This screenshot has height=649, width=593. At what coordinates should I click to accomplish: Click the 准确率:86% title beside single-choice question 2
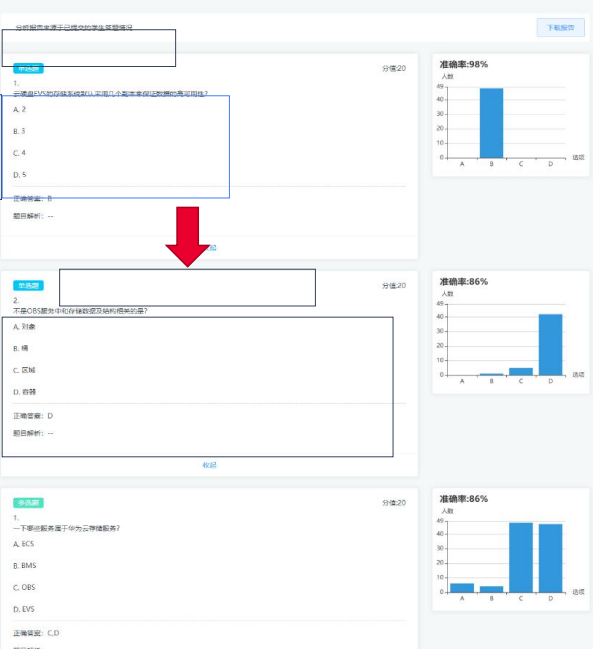point(463,281)
